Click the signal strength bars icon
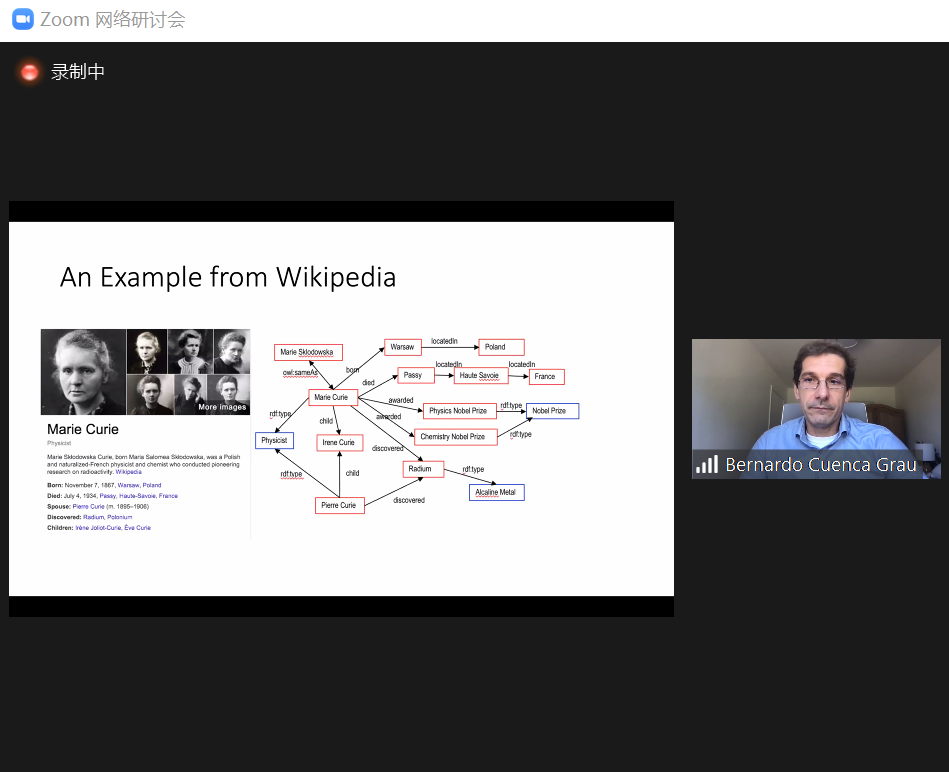The width and height of the screenshot is (949, 772). tap(707, 464)
